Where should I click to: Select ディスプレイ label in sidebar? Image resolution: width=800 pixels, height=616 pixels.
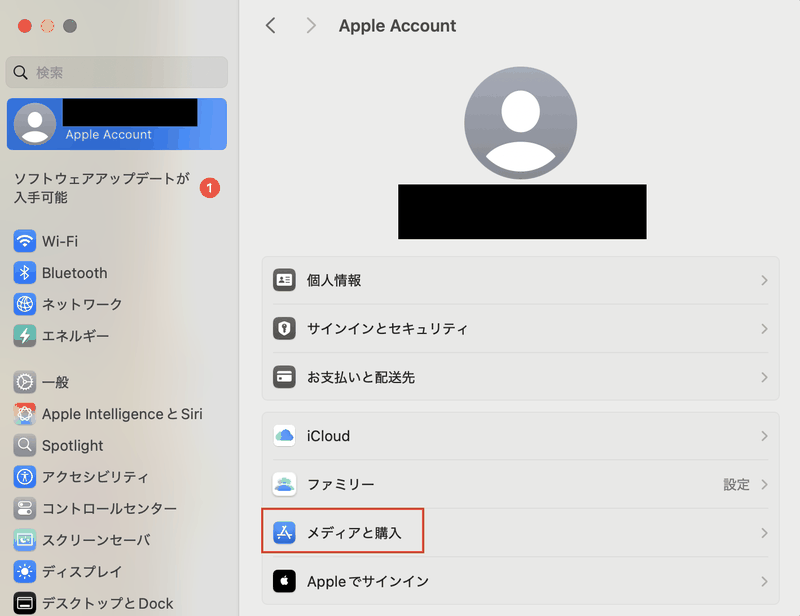pyautogui.click(x=82, y=572)
